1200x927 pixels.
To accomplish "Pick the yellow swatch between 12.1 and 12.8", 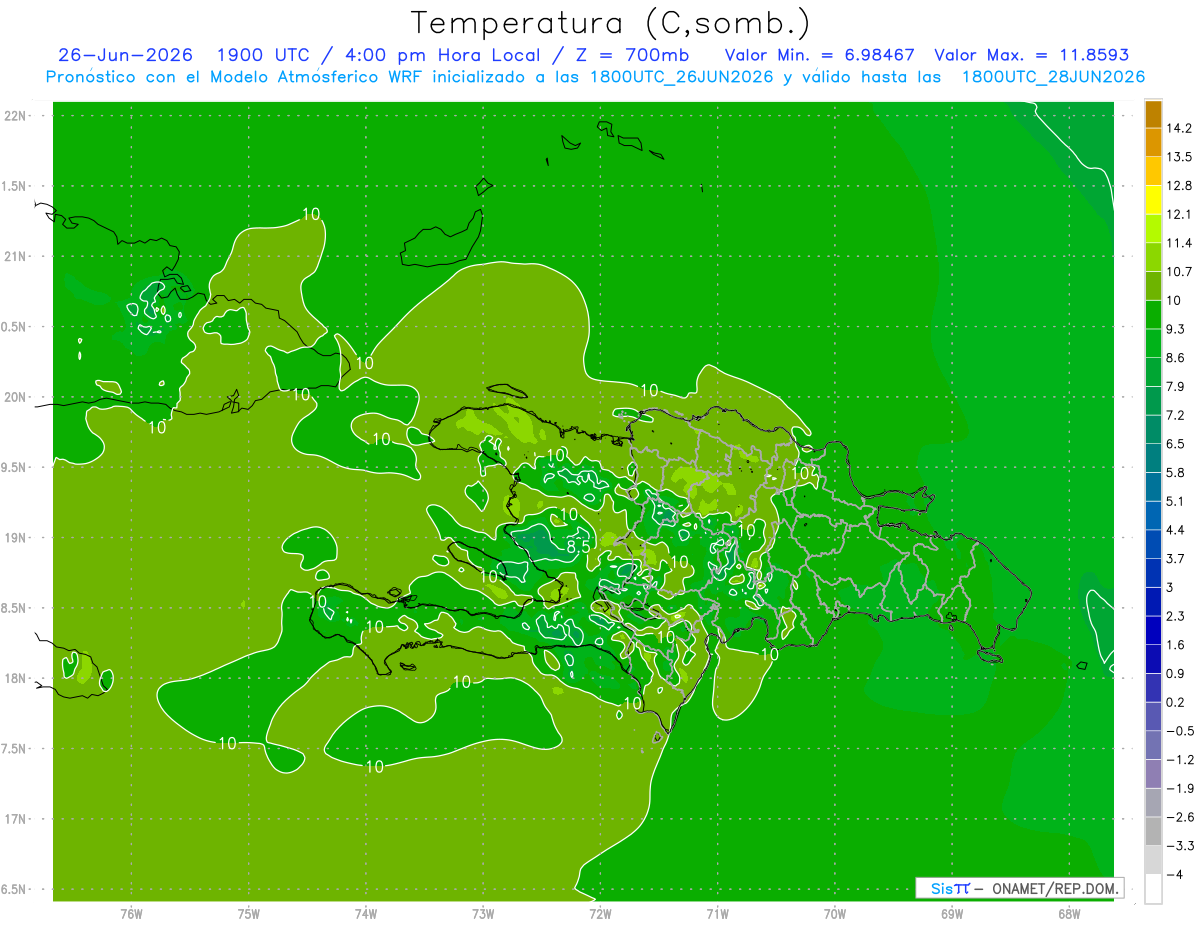I will click(x=1153, y=200).
